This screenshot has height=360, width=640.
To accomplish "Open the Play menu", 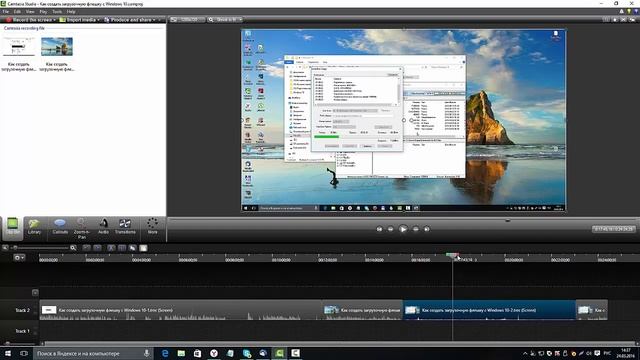I will coord(43,11).
